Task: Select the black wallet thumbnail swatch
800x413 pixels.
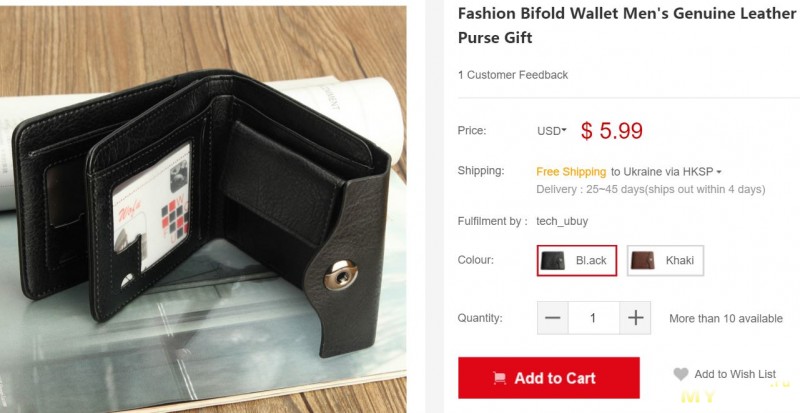Action: pyautogui.click(x=553, y=260)
